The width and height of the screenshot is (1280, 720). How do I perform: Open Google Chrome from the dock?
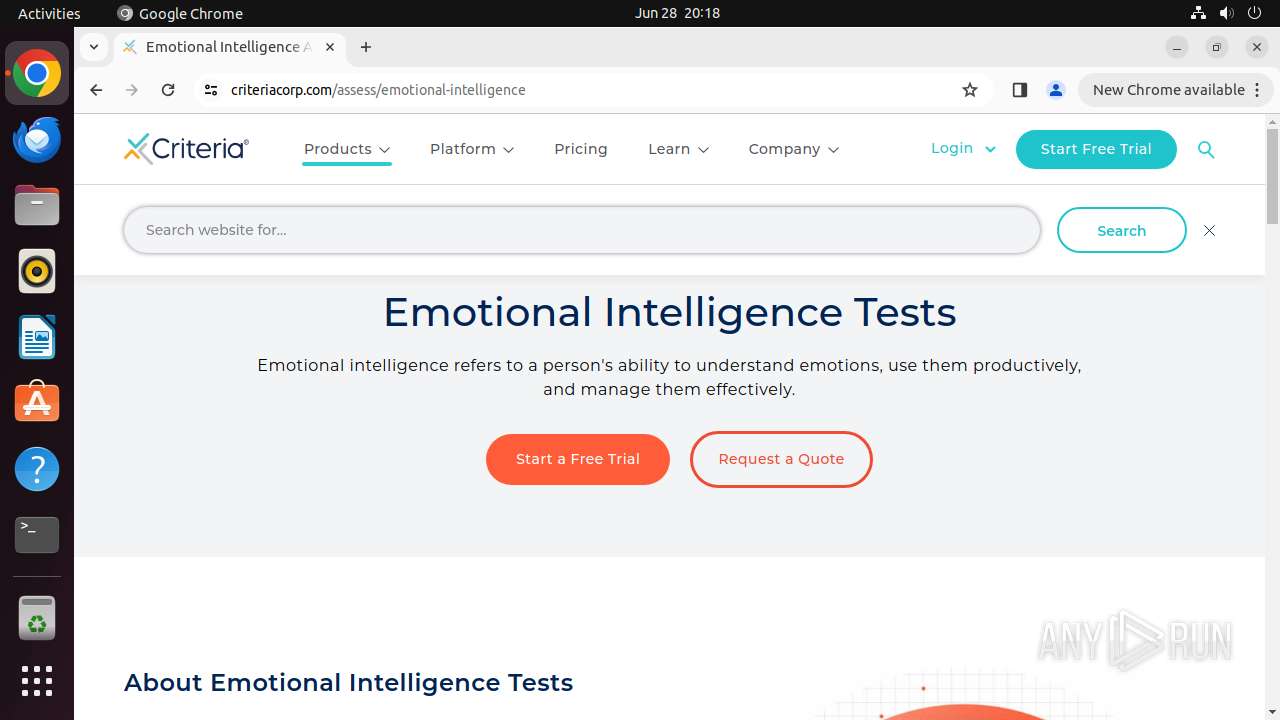(37, 74)
